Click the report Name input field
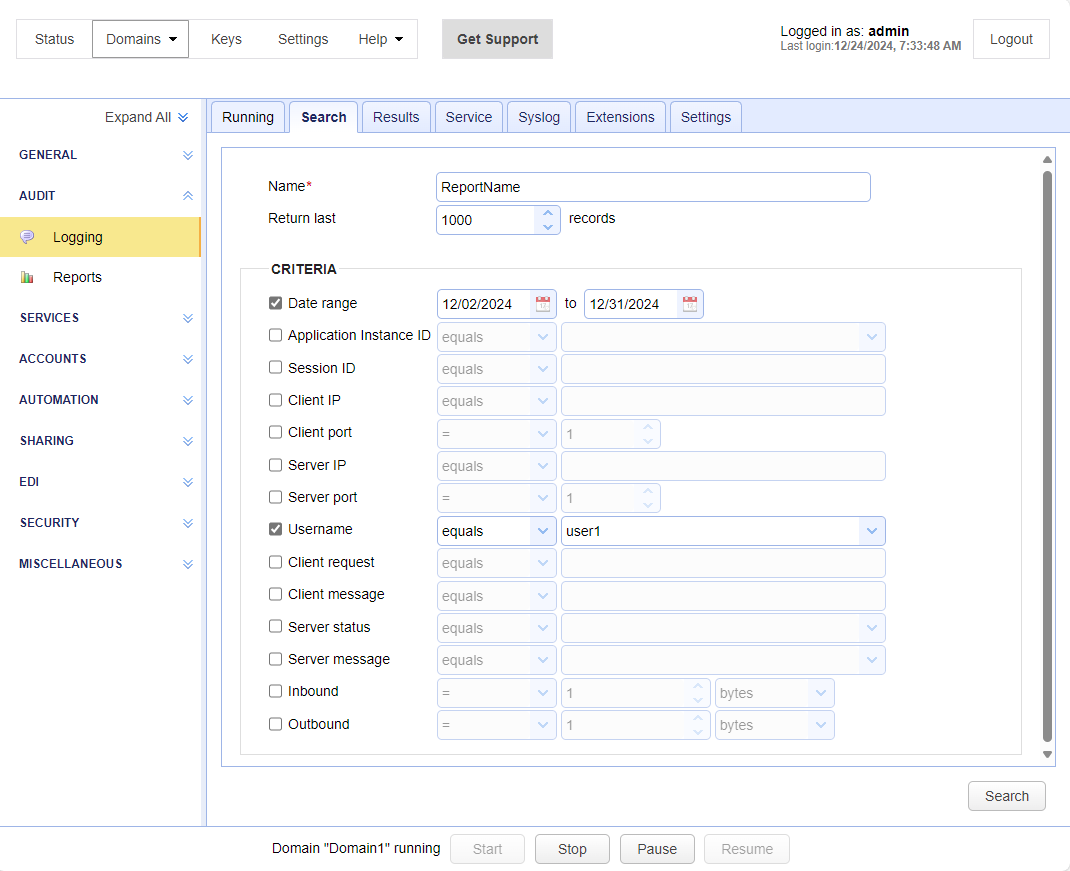This screenshot has height=871, width=1070. pos(653,187)
